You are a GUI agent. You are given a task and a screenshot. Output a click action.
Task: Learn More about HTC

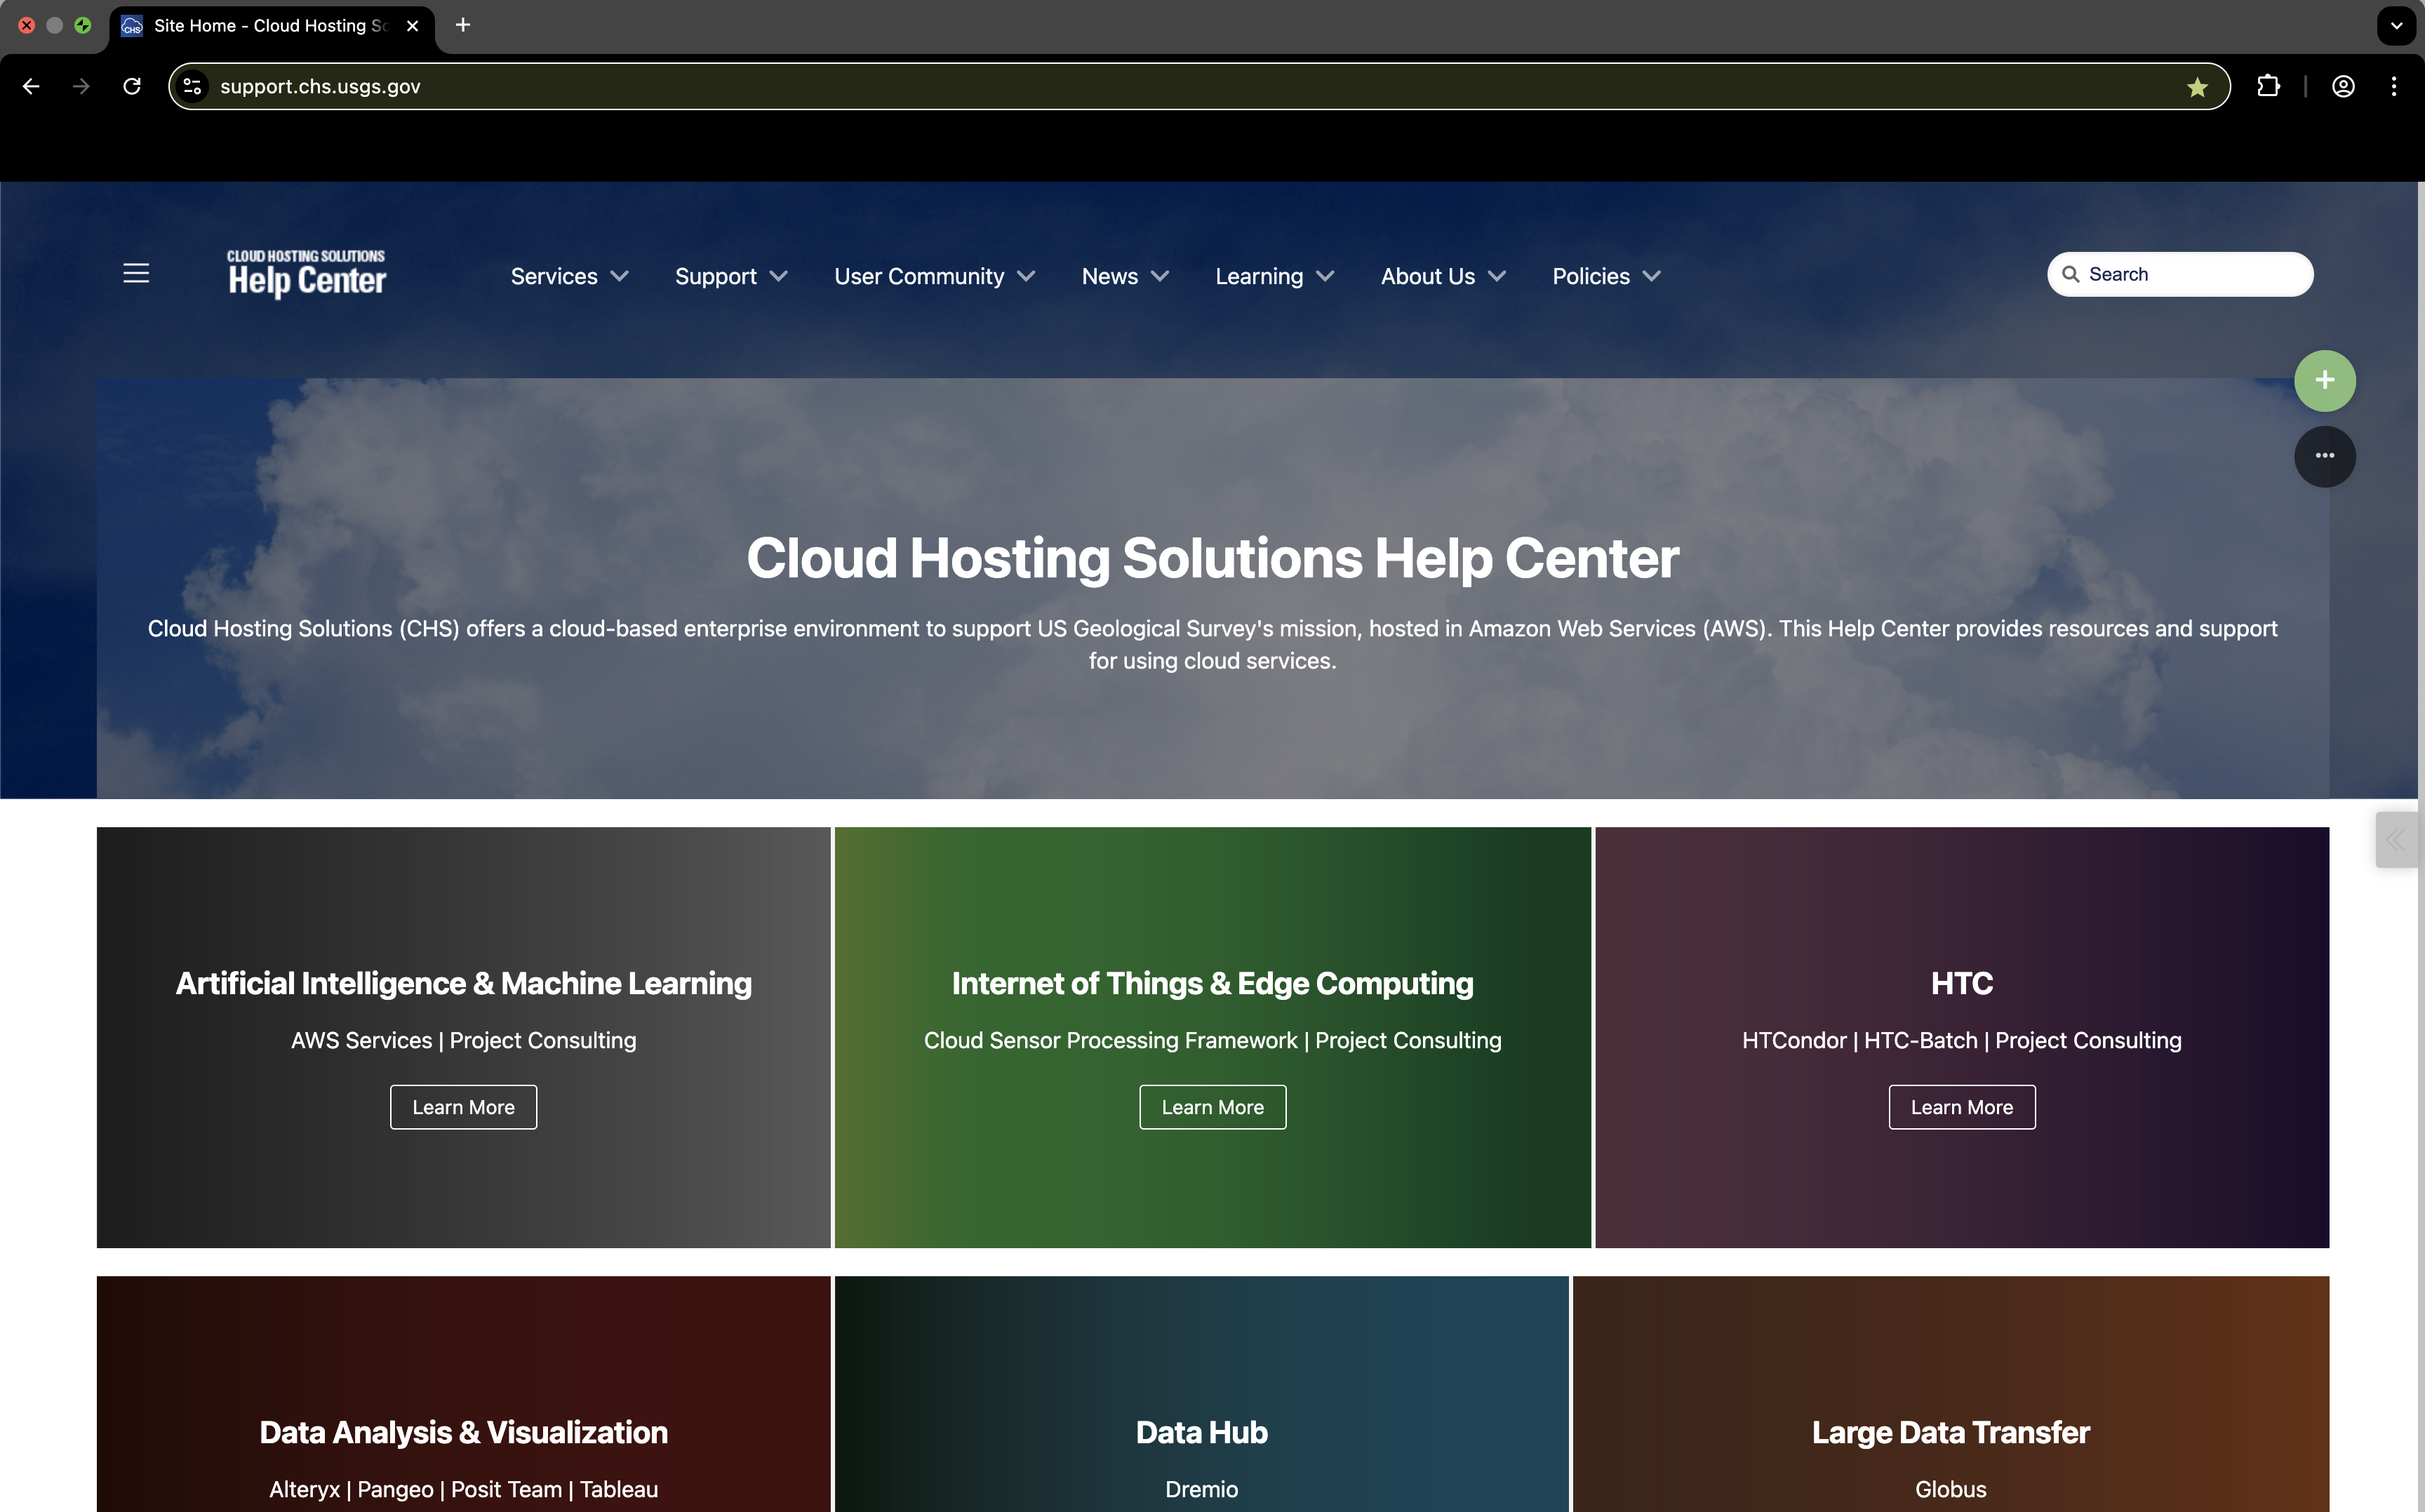1961,1107
